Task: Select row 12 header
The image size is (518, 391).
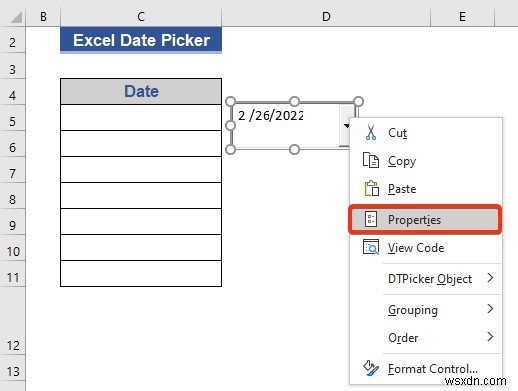Action: [x=12, y=320]
